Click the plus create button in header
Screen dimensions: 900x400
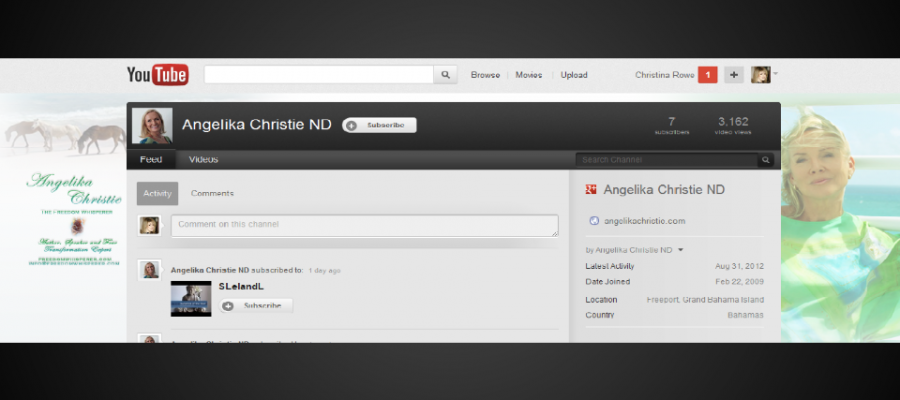pos(734,75)
